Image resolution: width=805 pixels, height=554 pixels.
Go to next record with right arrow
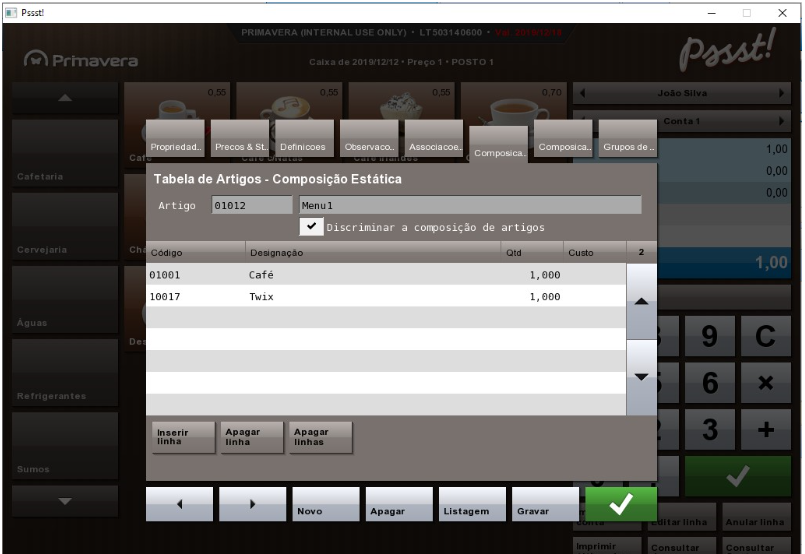point(252,506)
